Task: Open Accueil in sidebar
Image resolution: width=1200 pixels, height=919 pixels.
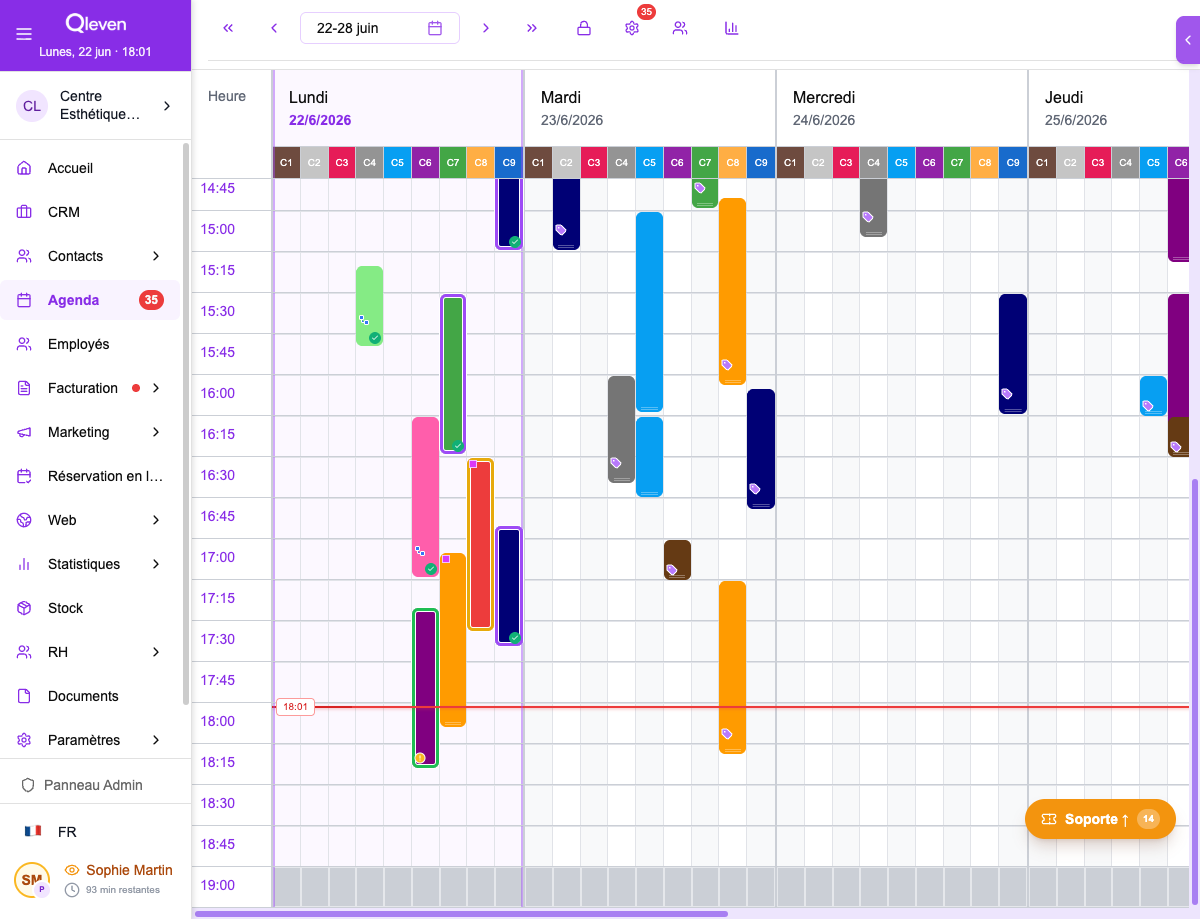Action: point(90,168)
